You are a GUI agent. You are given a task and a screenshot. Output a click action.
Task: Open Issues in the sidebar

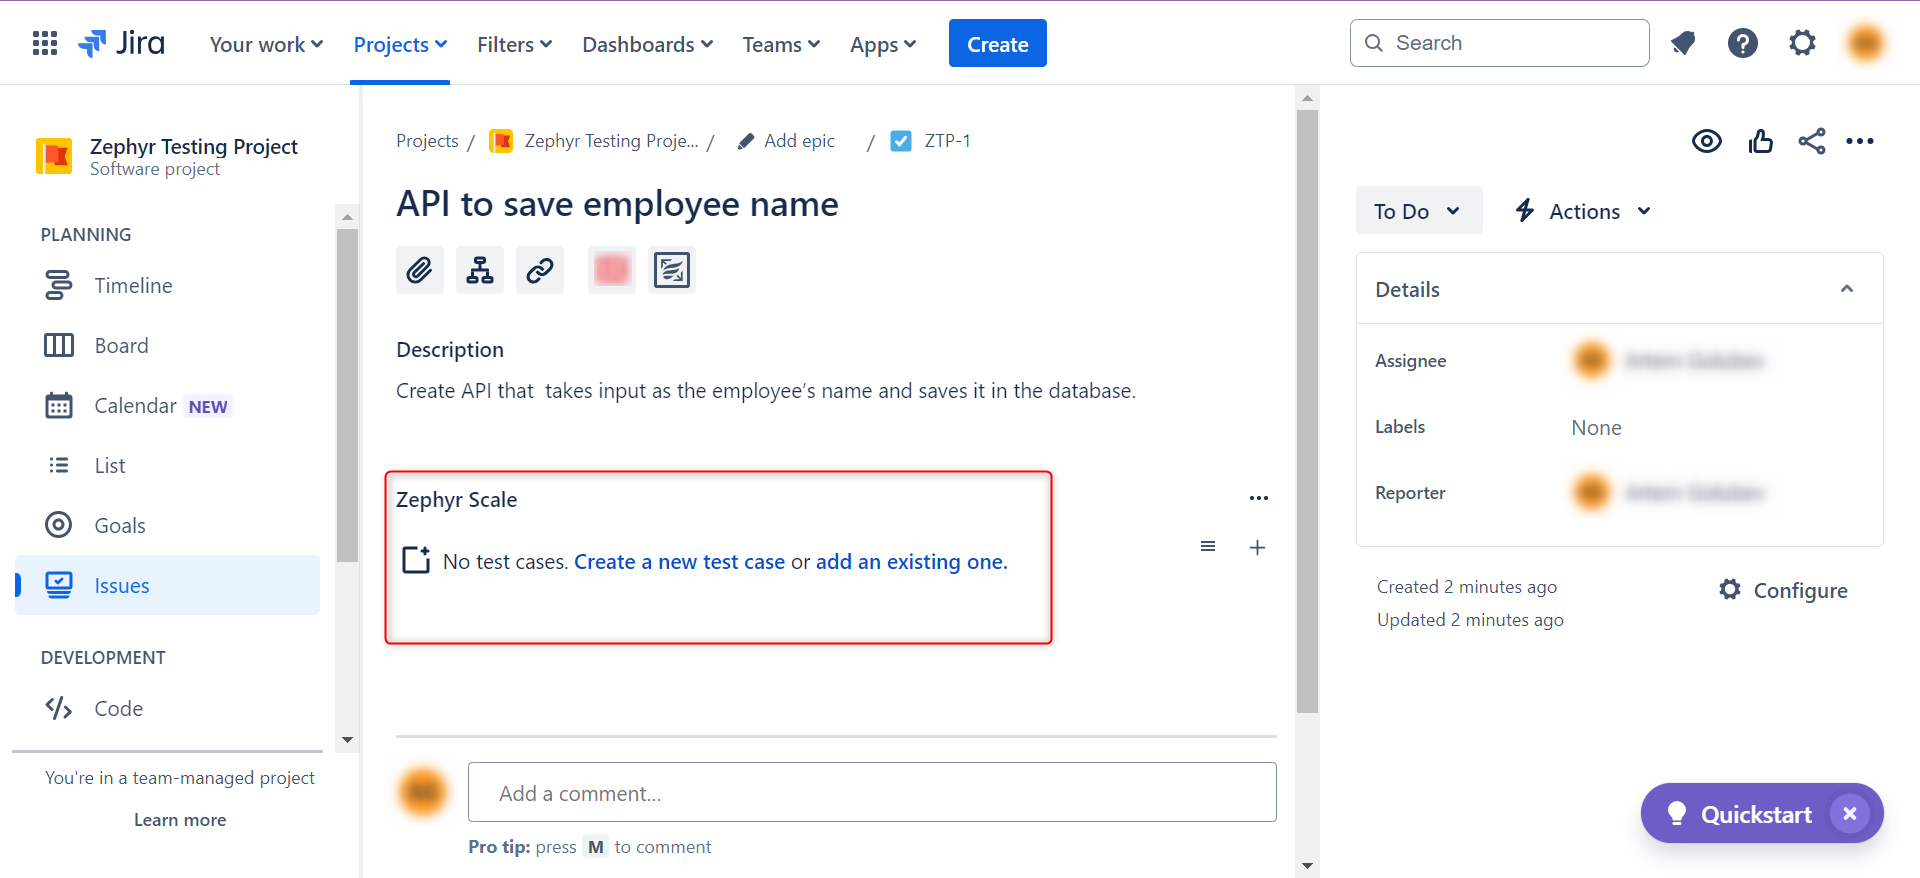coord(168,585)
